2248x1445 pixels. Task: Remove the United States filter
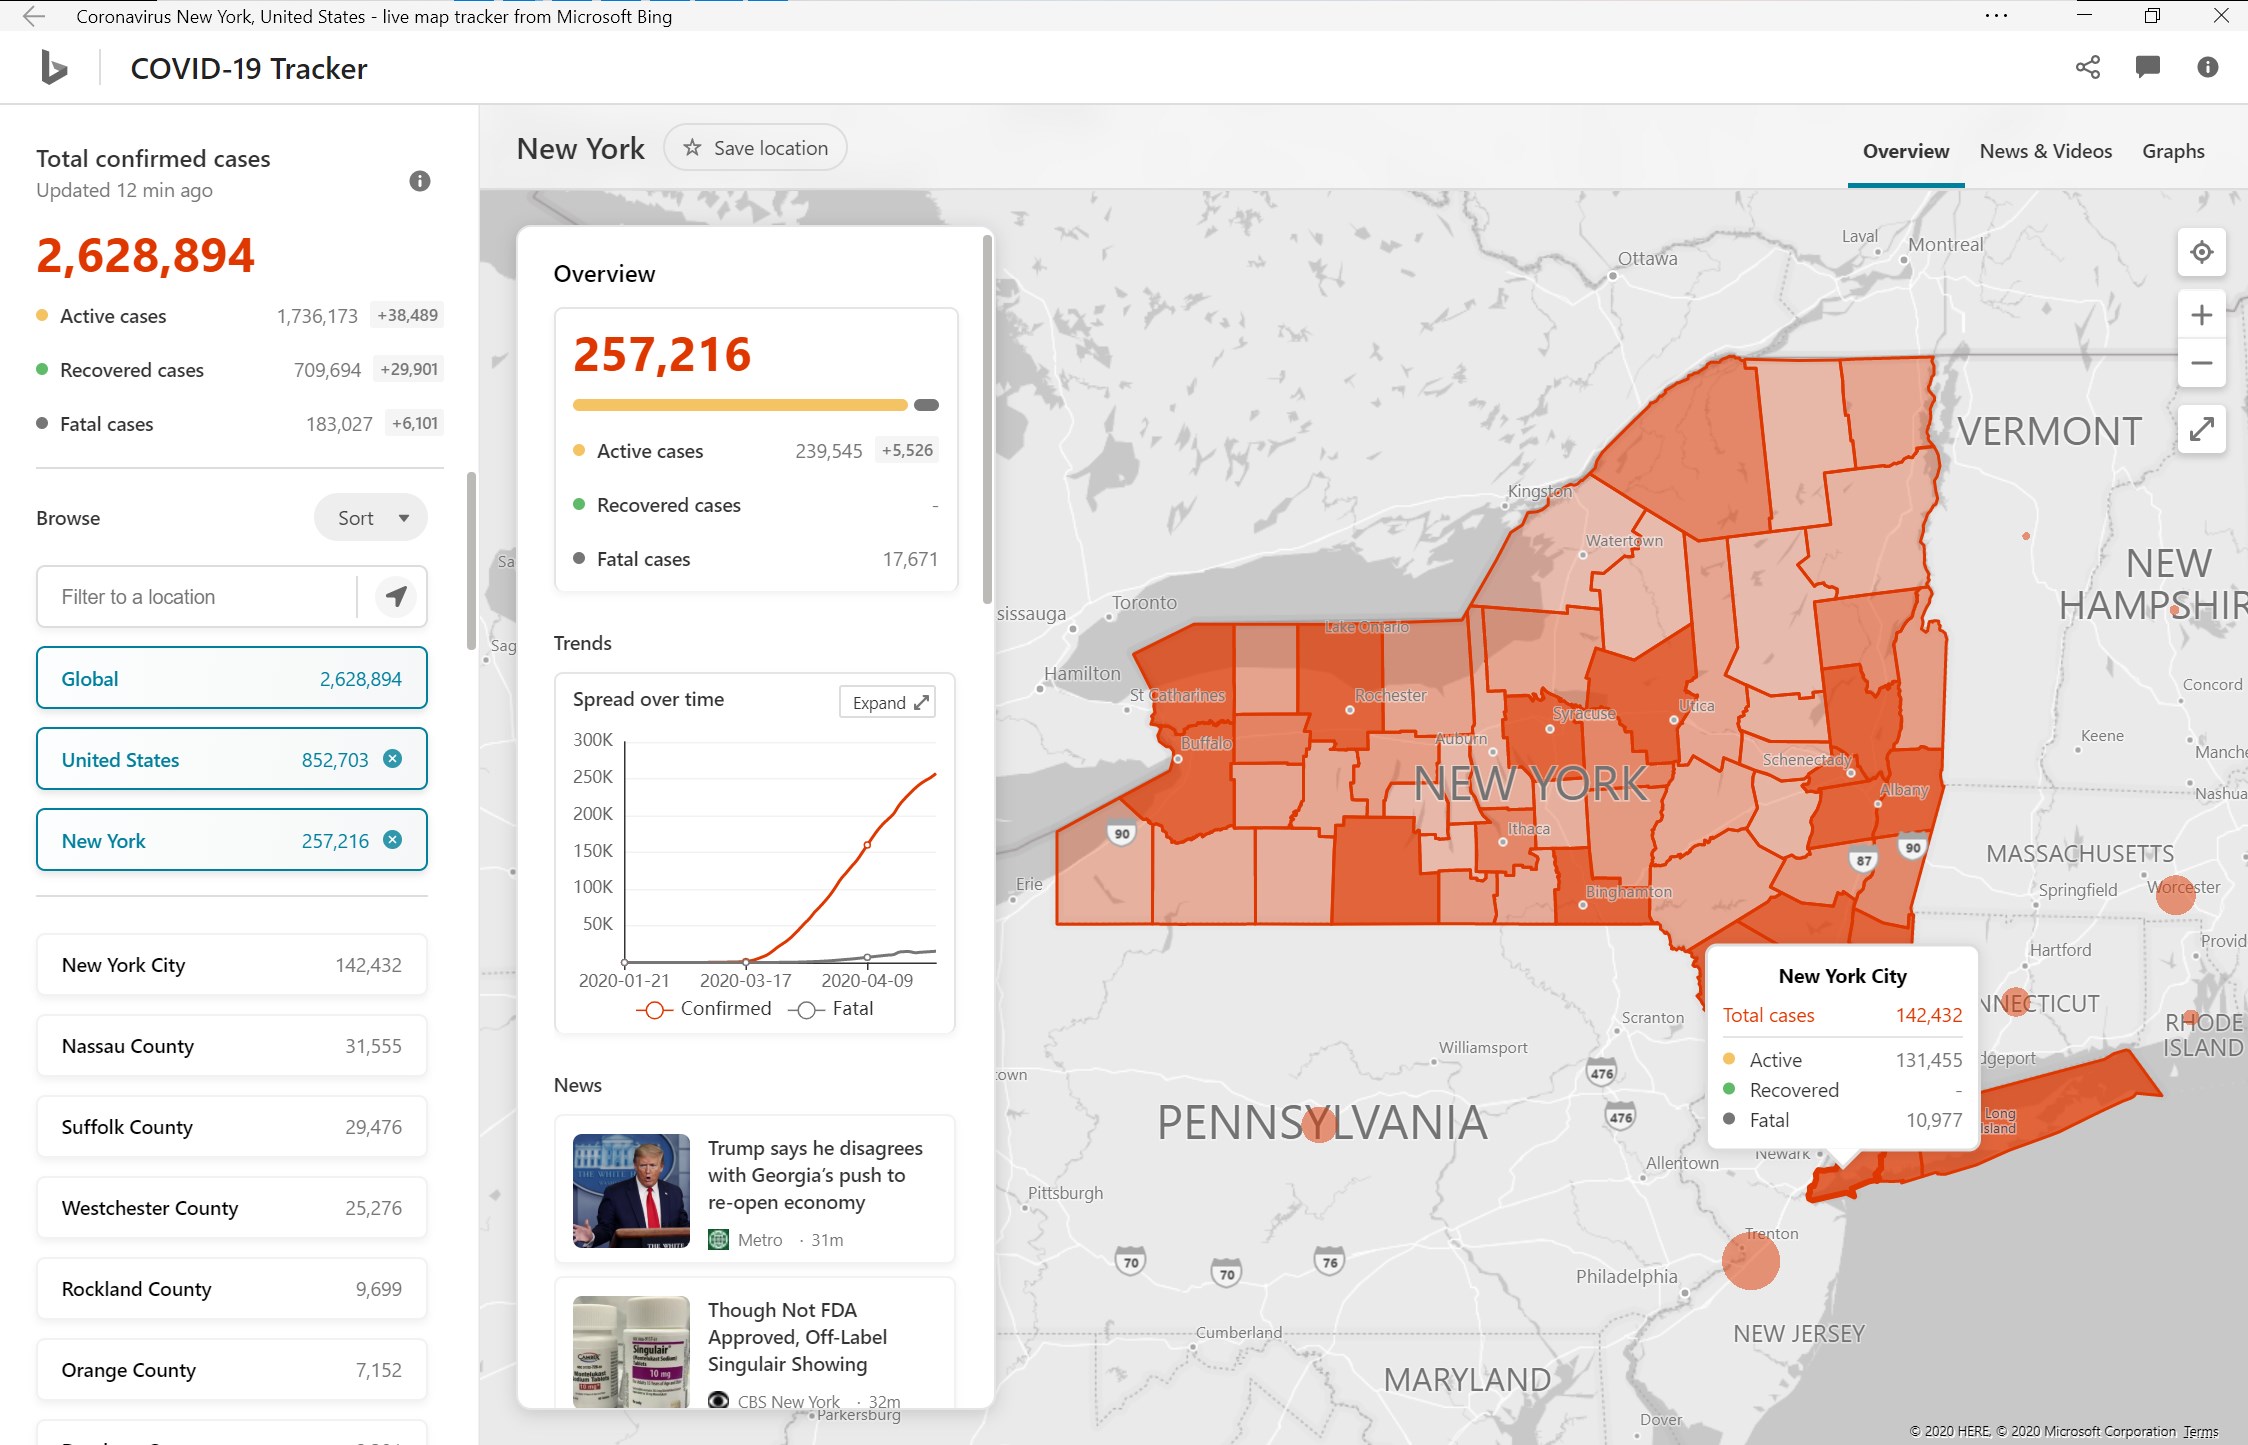point(393,759)
